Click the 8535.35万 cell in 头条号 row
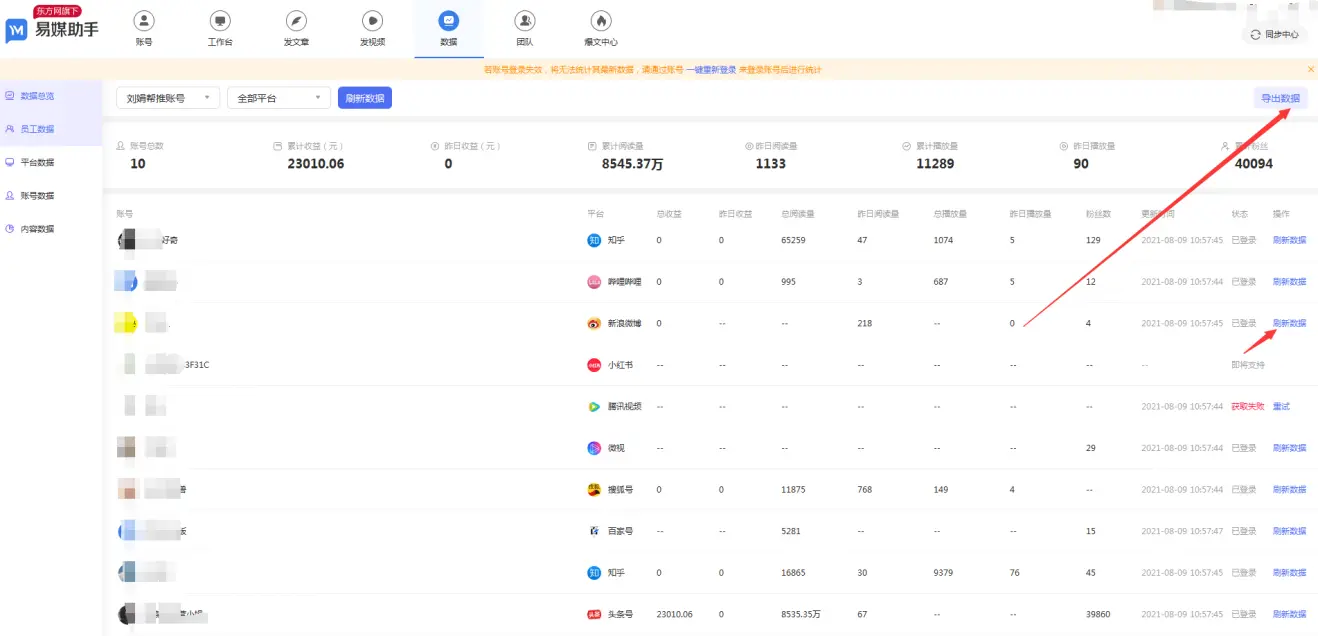 802,614
